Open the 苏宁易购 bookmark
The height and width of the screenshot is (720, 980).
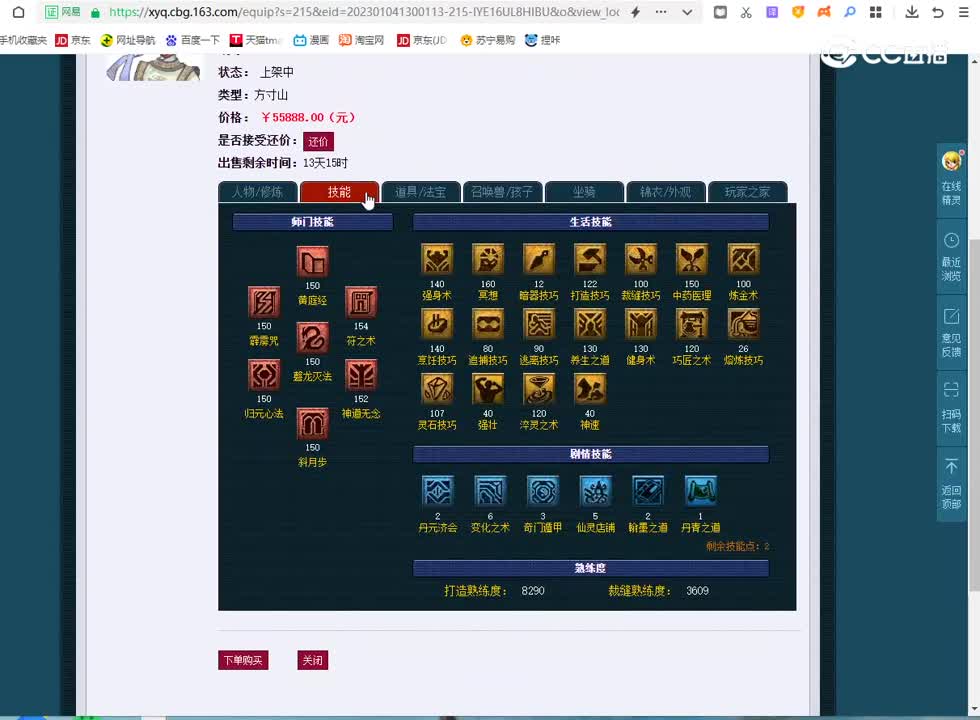pyautogui.click(x=488, y=40)
